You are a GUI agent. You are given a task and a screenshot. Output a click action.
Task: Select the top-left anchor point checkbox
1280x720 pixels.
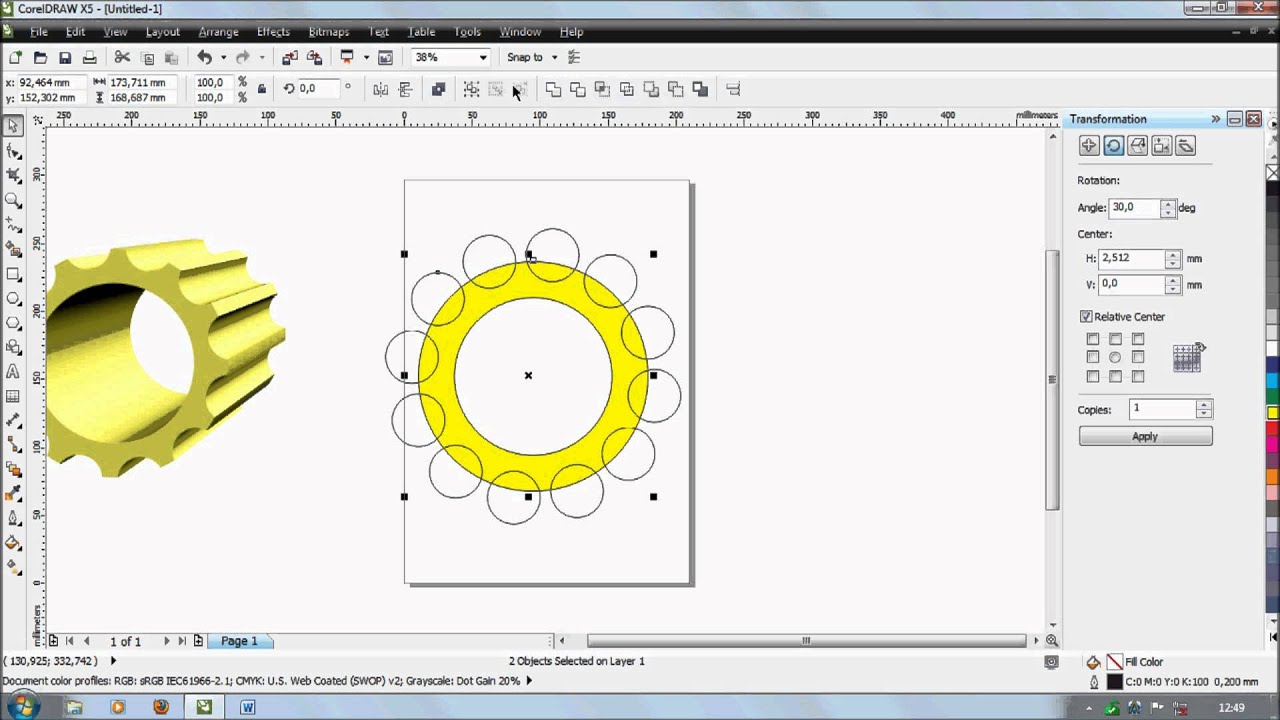(1093, 339)
